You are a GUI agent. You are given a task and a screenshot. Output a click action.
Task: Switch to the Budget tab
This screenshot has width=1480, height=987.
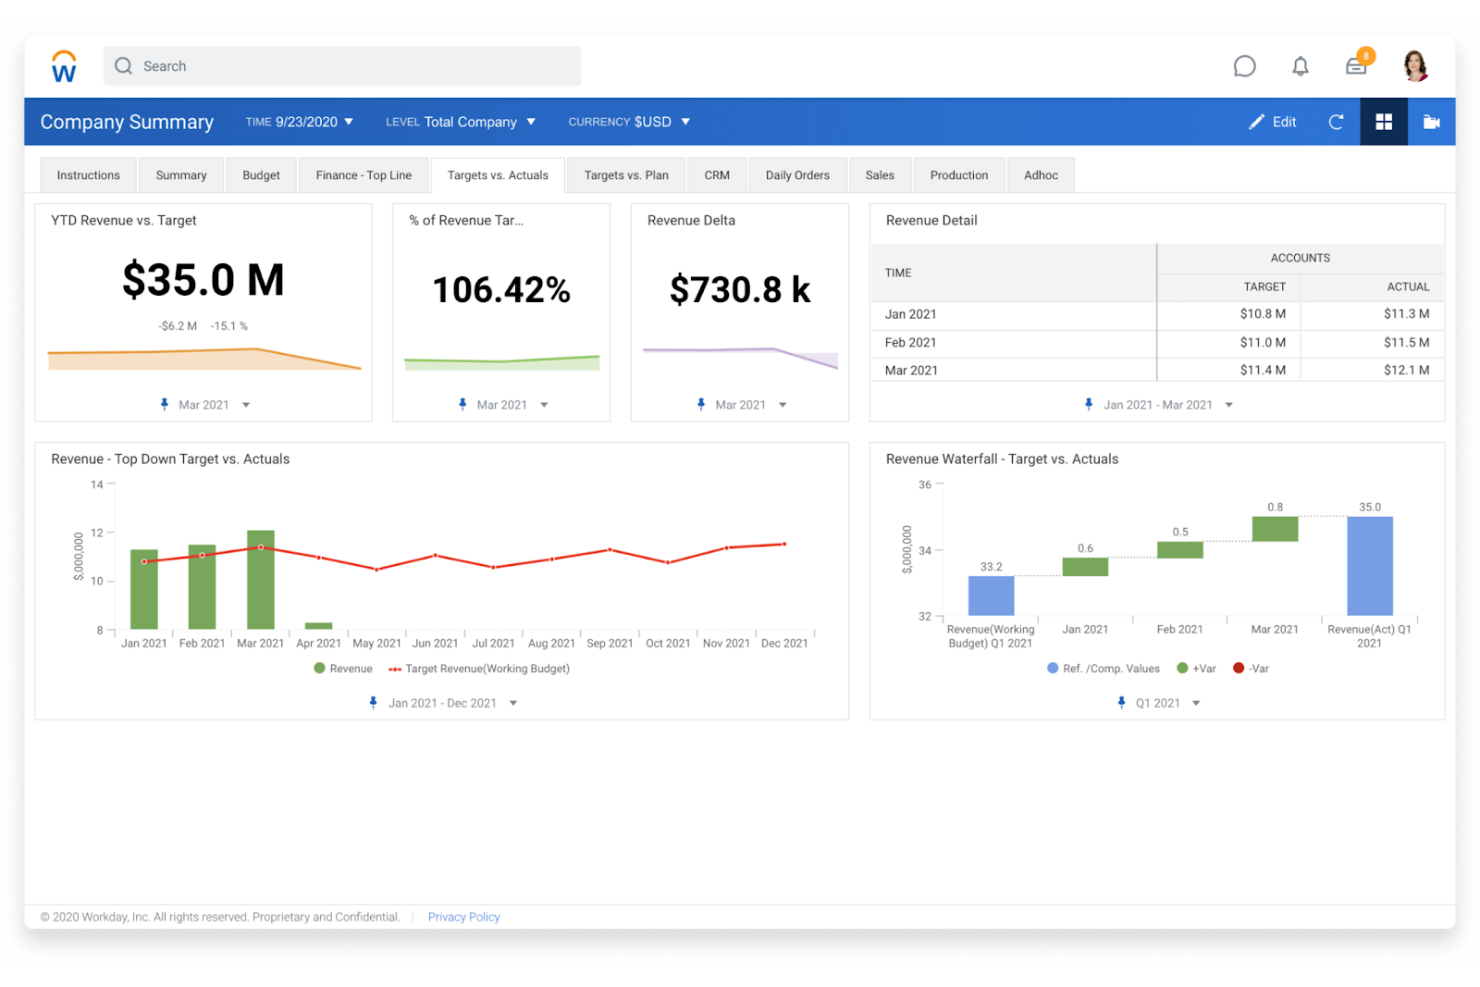point(261,174)
